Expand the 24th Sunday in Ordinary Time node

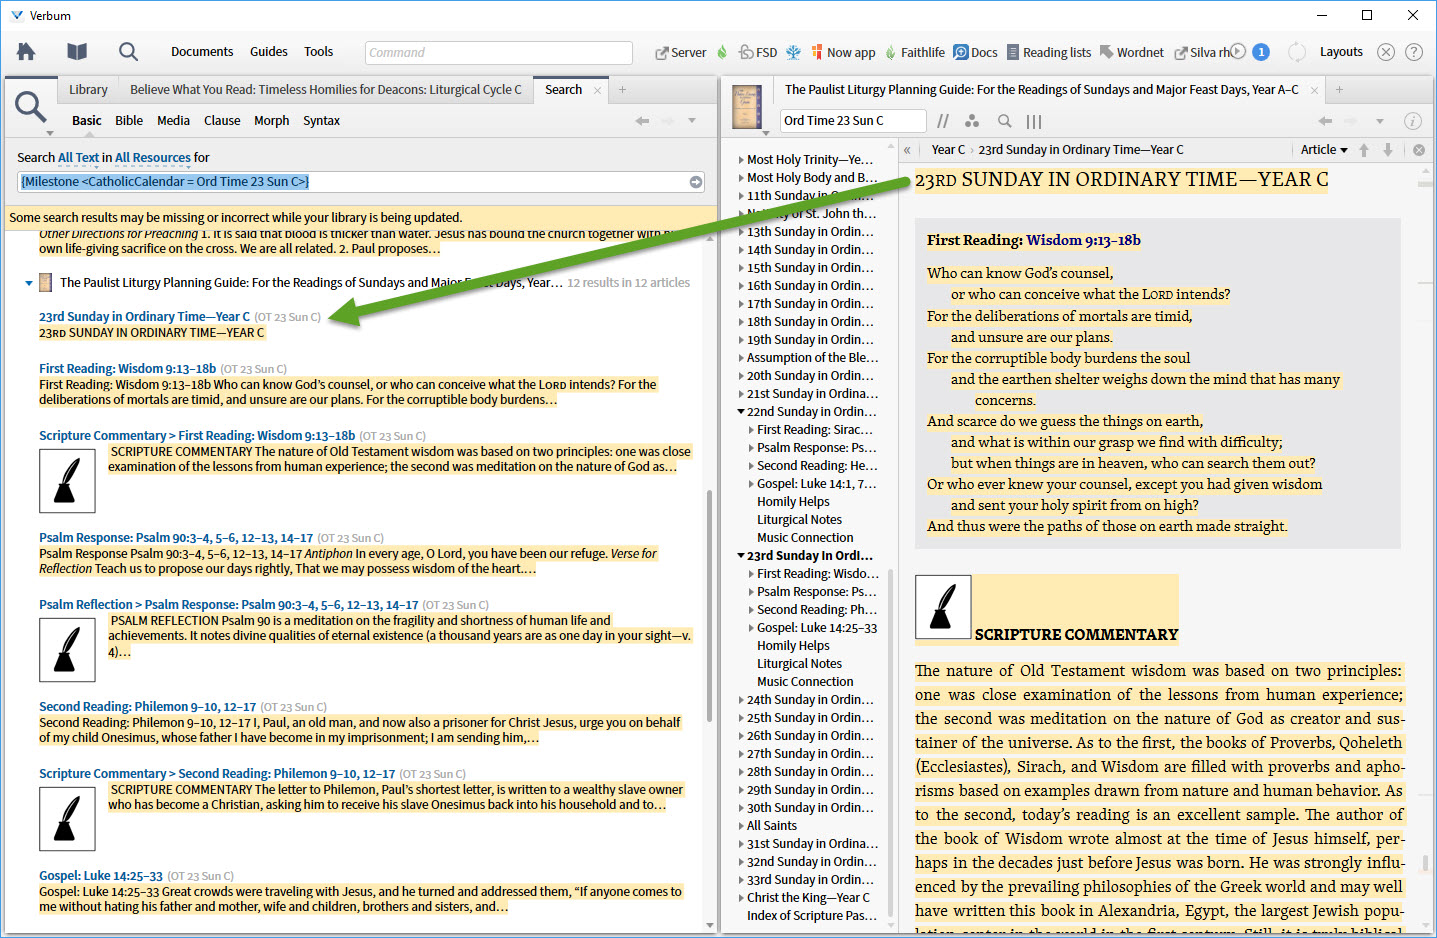tap(741, 700)
